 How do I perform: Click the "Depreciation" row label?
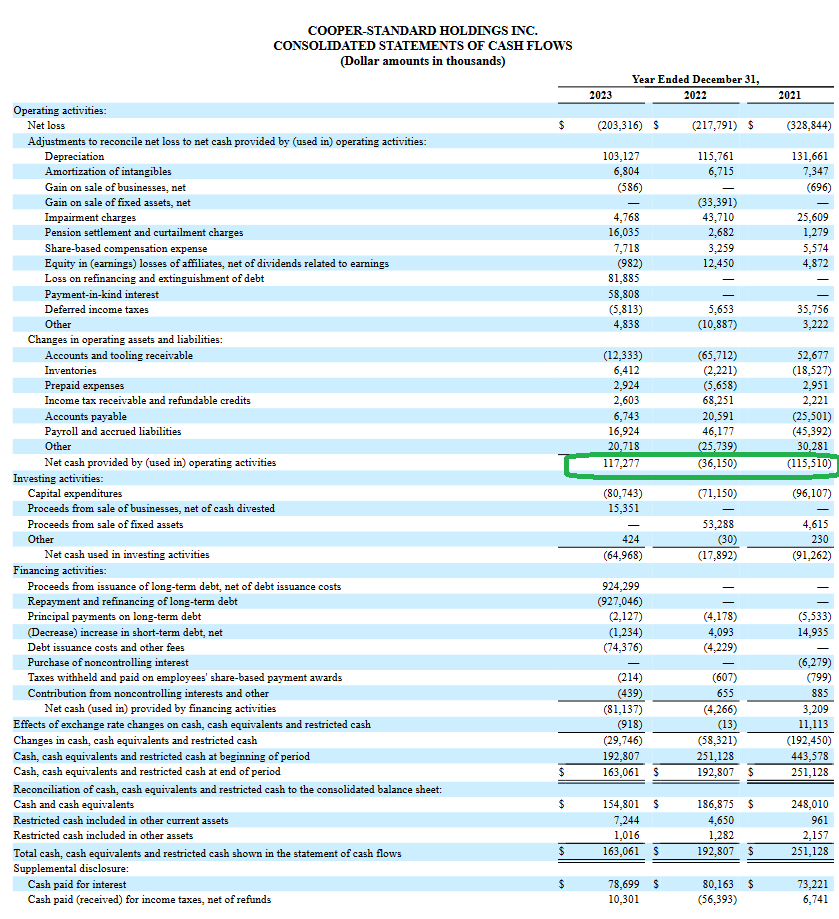(x=74, y=156)
